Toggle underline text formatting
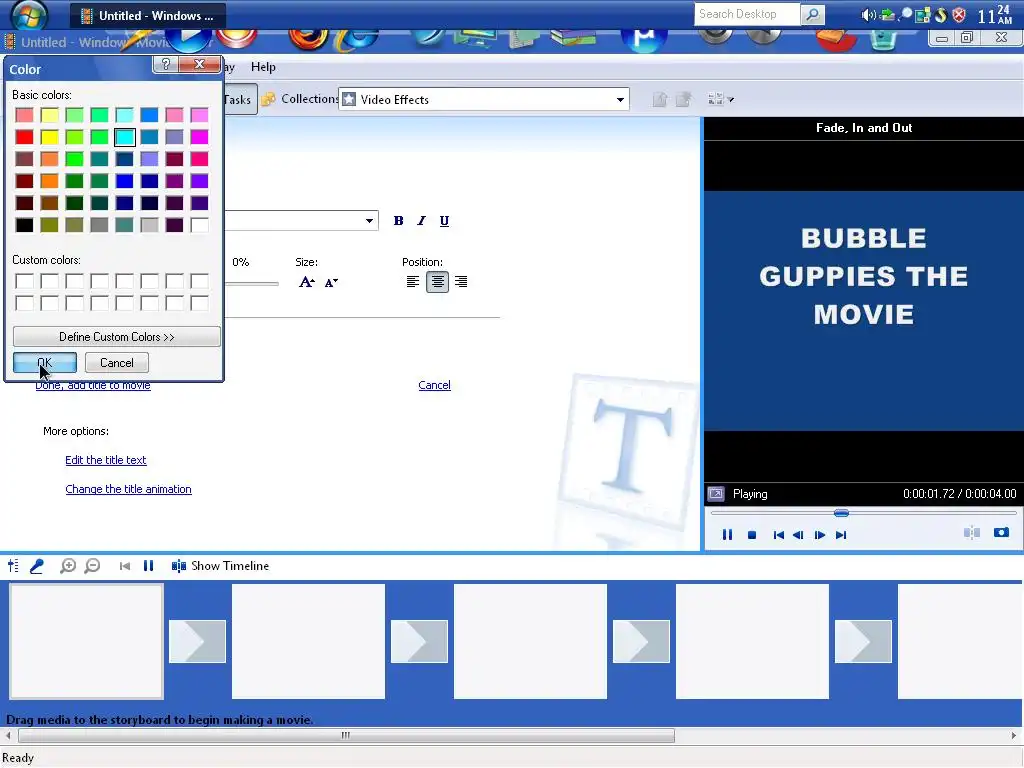The height and width of the screenshot is (768, 1024). (x=444, y=221)
